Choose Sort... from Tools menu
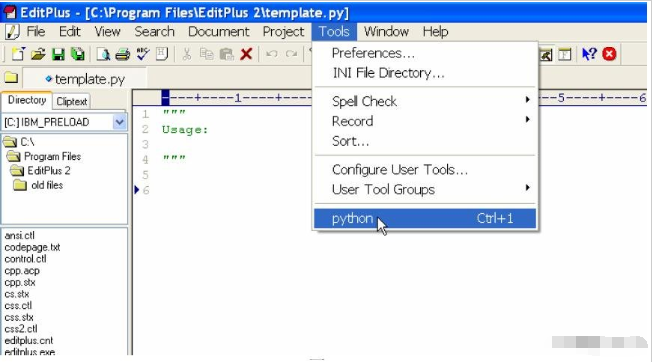The height and width of the screenshot is (362, 652). pos(425,141)
